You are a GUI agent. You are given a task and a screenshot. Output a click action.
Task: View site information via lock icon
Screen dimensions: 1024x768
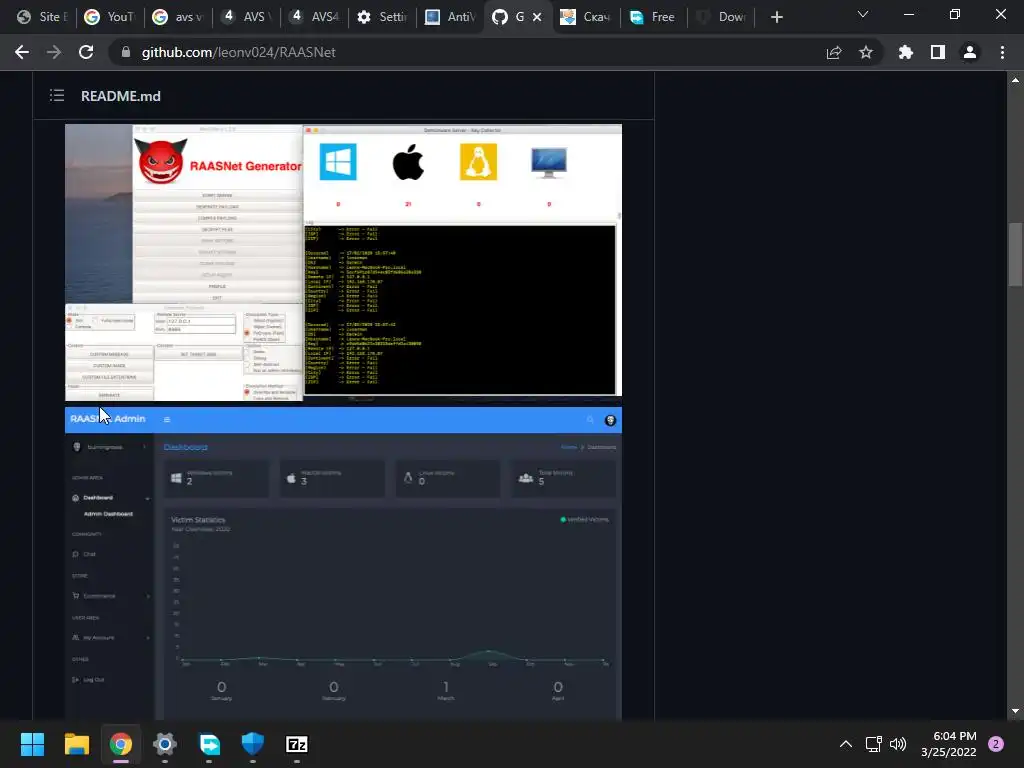point(126,52)
